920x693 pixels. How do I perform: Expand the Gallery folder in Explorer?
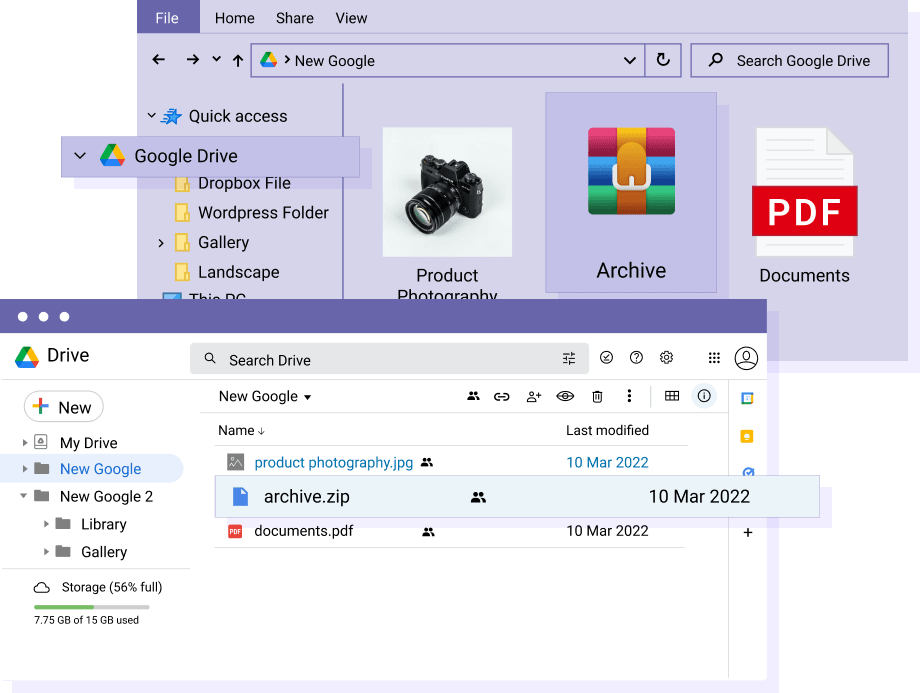[x=161, y=242]
